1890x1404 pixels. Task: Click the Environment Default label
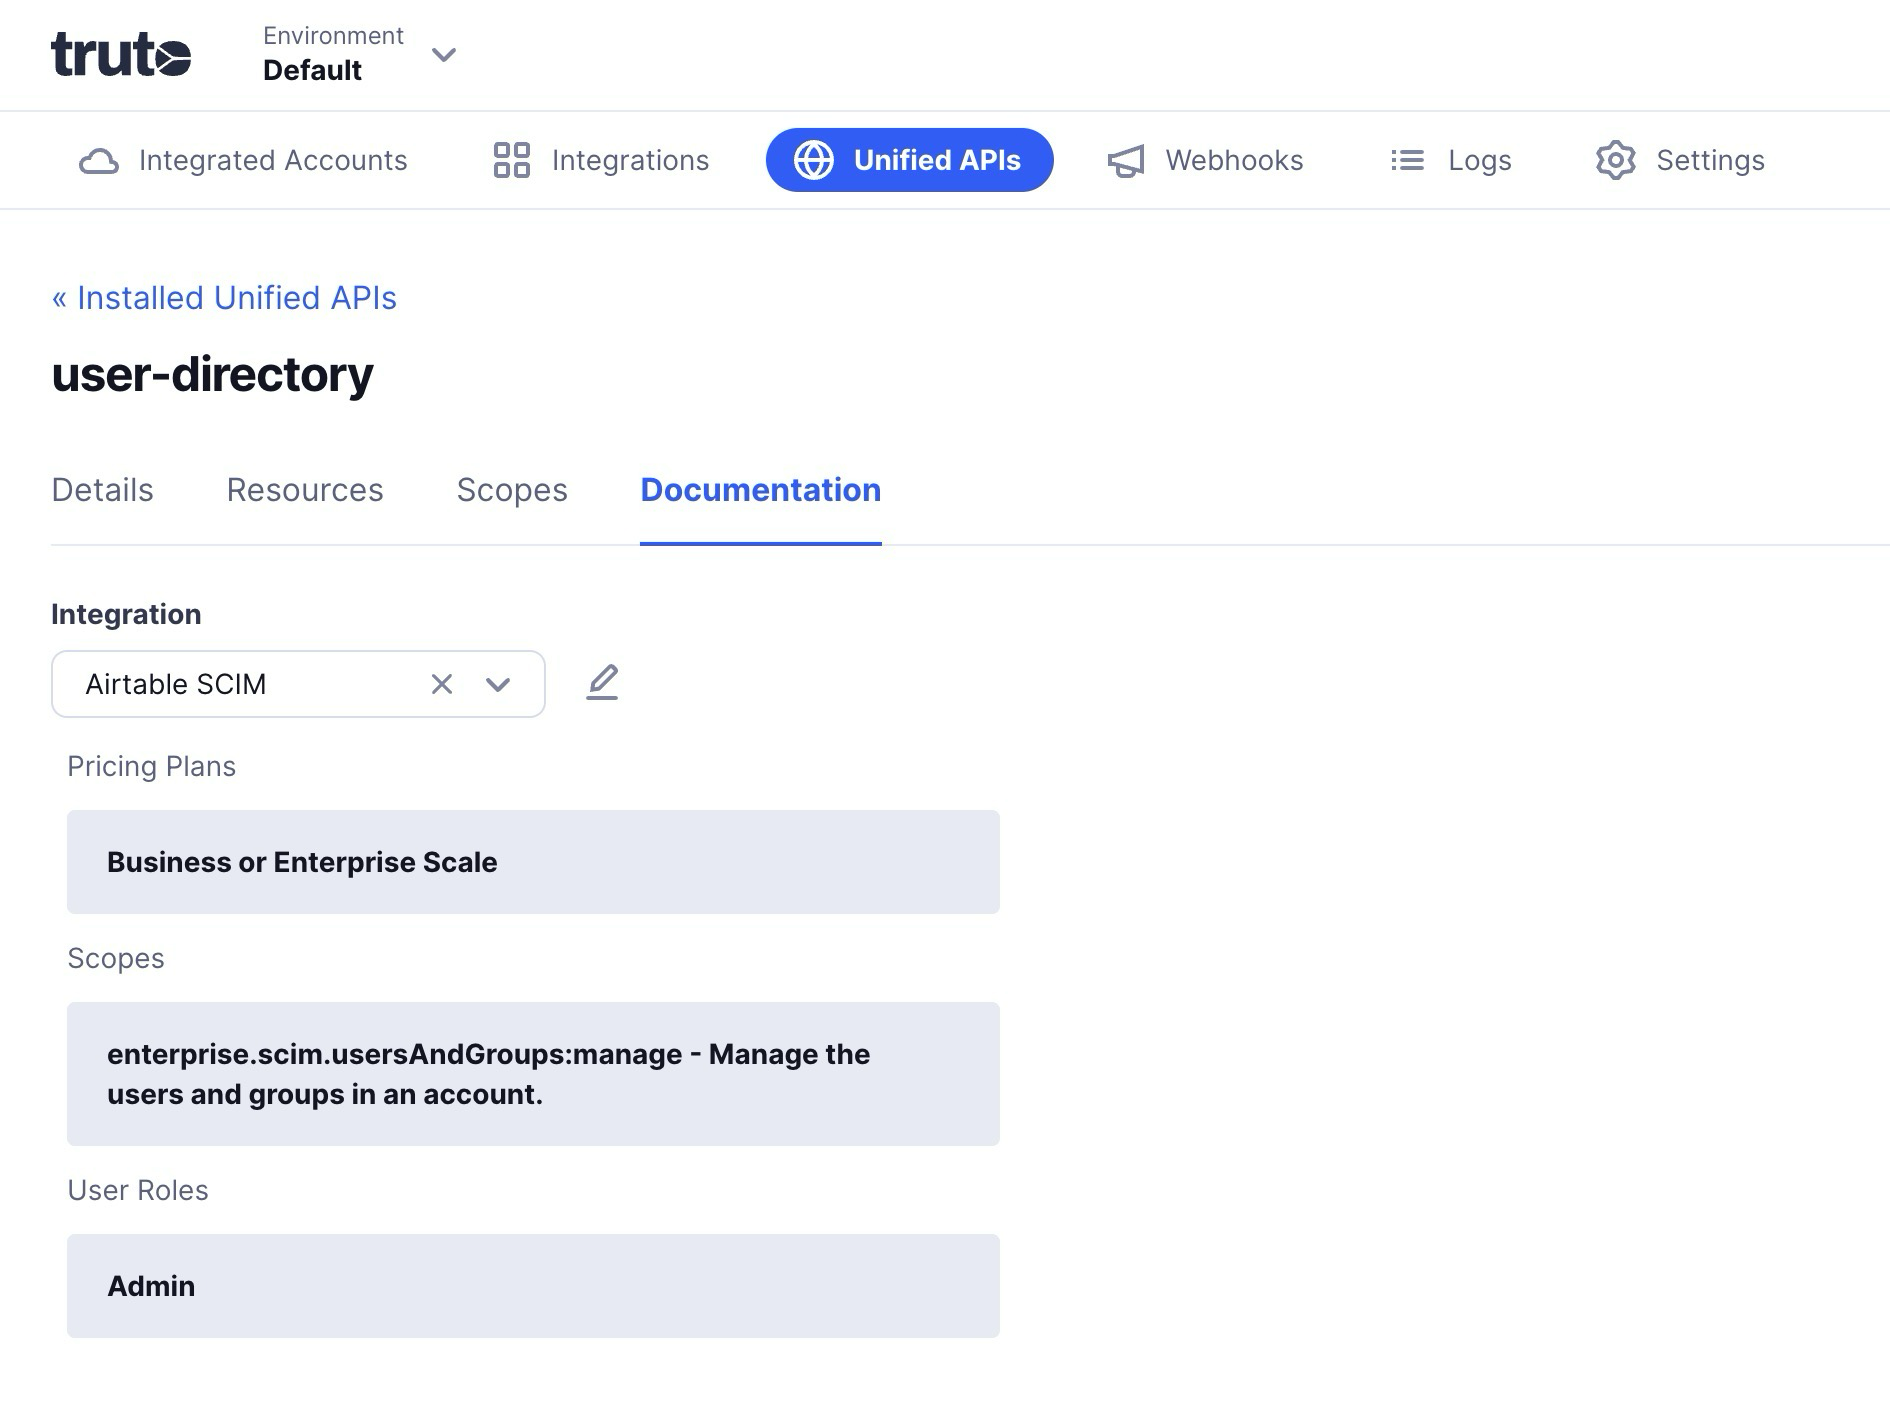click(x=333, y=54)
